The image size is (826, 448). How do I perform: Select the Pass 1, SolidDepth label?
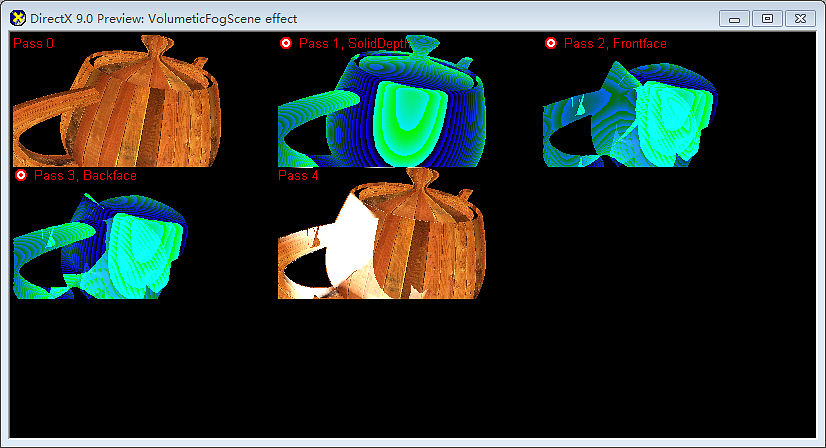click(354, 44)
